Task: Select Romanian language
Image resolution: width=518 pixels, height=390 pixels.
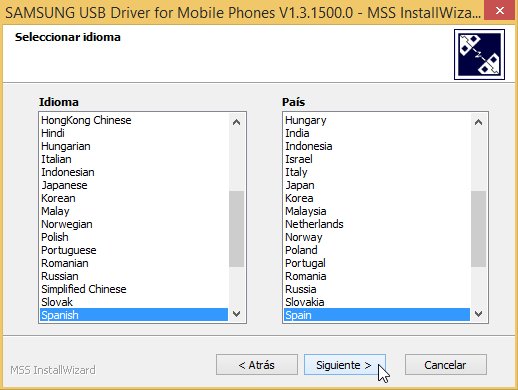Action: pyautogui.click(x=134, y=263)
